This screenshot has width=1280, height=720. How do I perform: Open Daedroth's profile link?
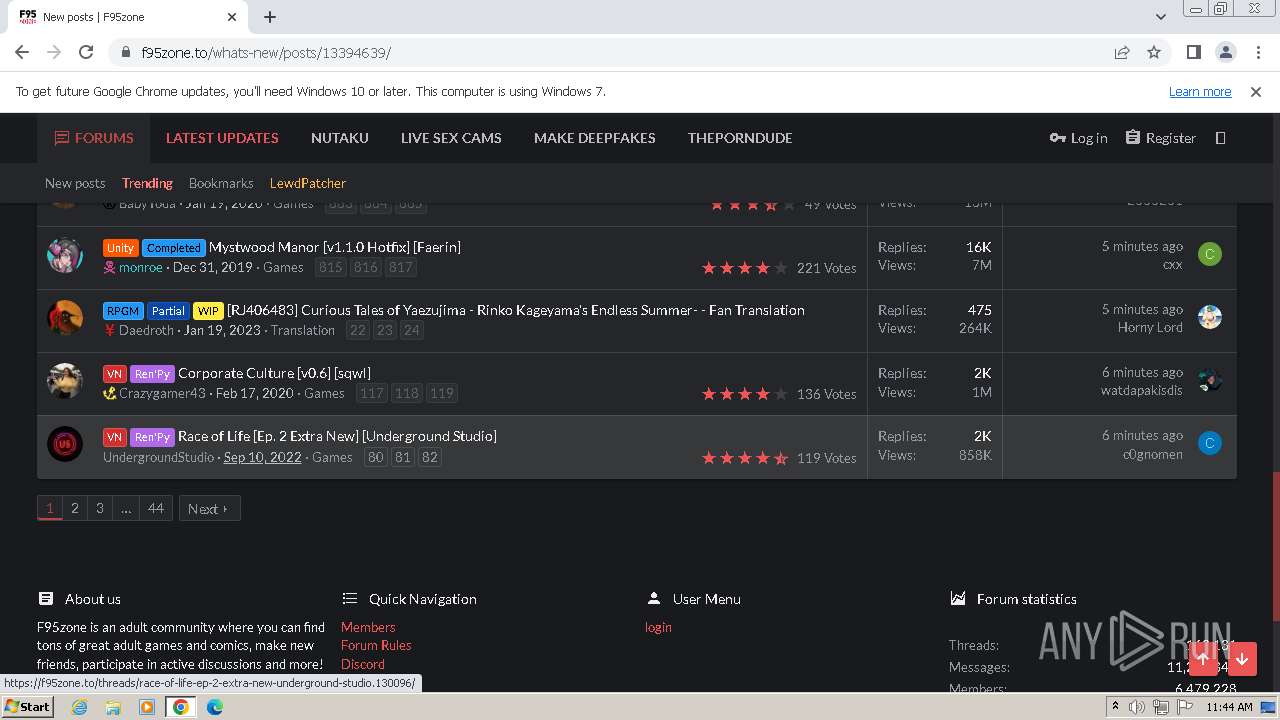[147, 330]
